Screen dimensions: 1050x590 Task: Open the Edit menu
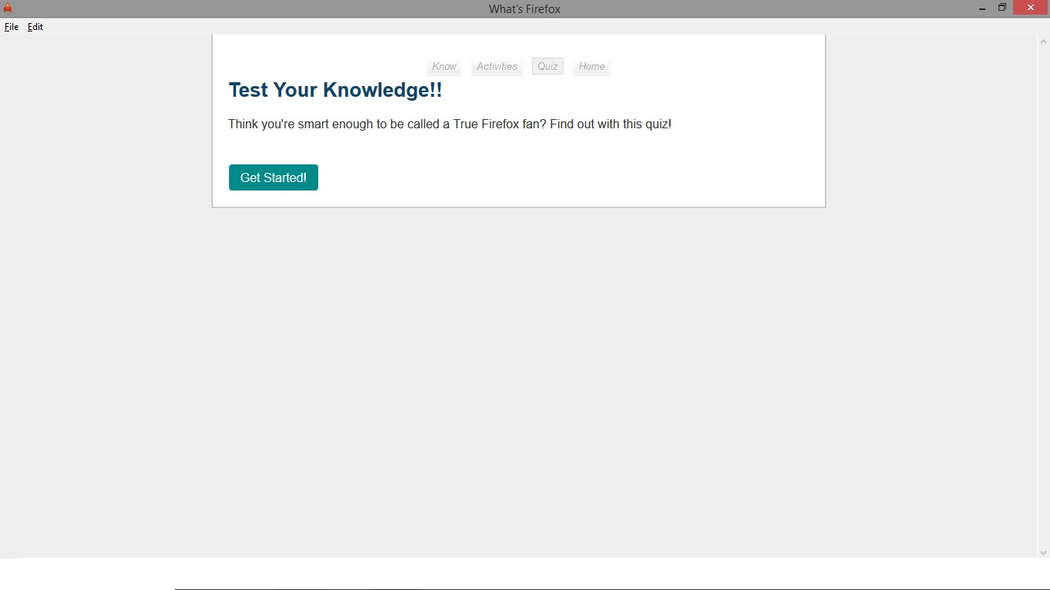coord(35,27)
